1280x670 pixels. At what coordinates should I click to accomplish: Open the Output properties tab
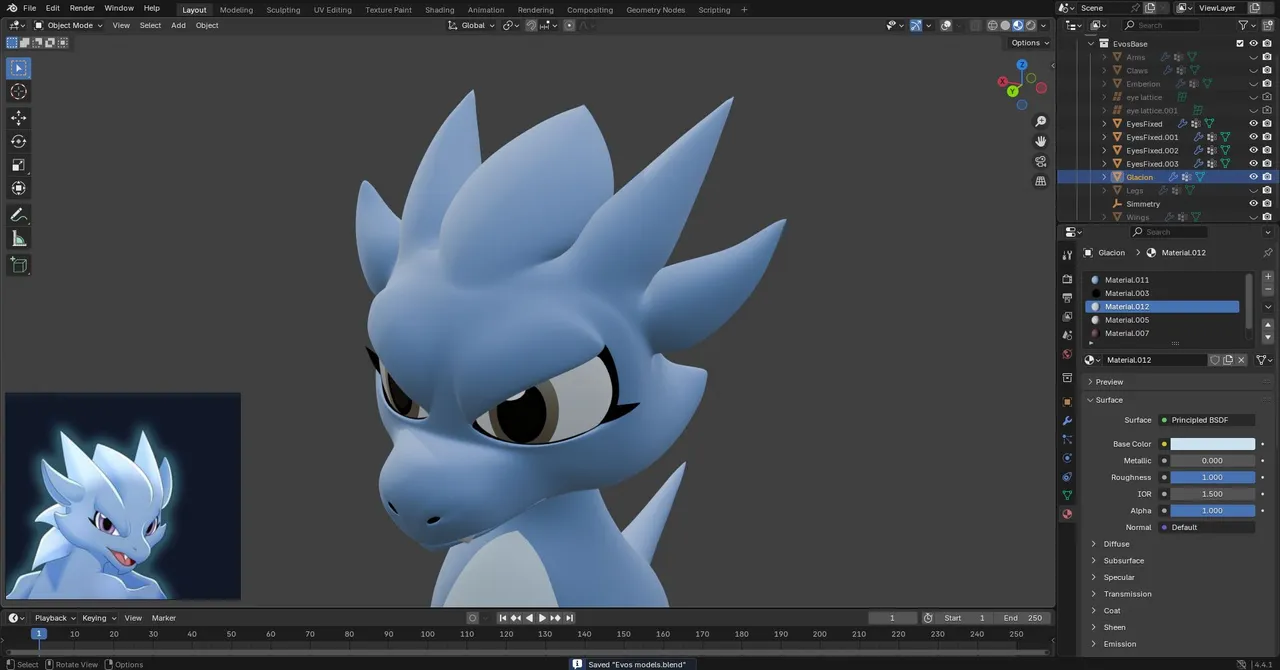1067,298
